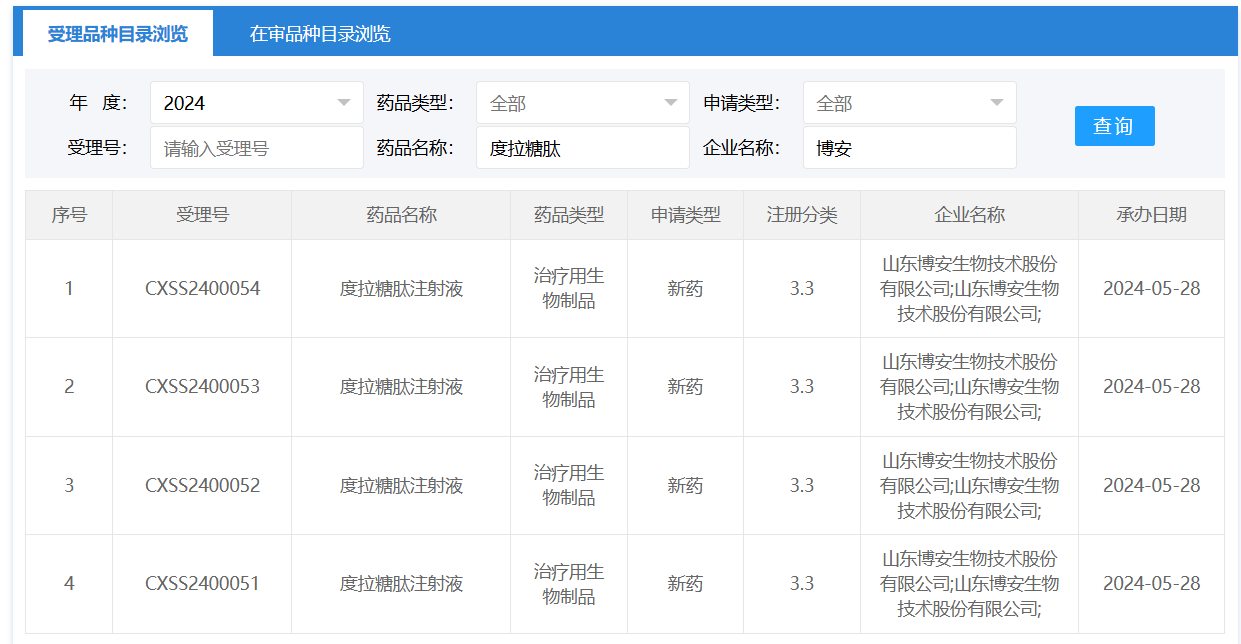Click the 序号 column header
This screenshot has width=1241, height=644.
point(69,215)
